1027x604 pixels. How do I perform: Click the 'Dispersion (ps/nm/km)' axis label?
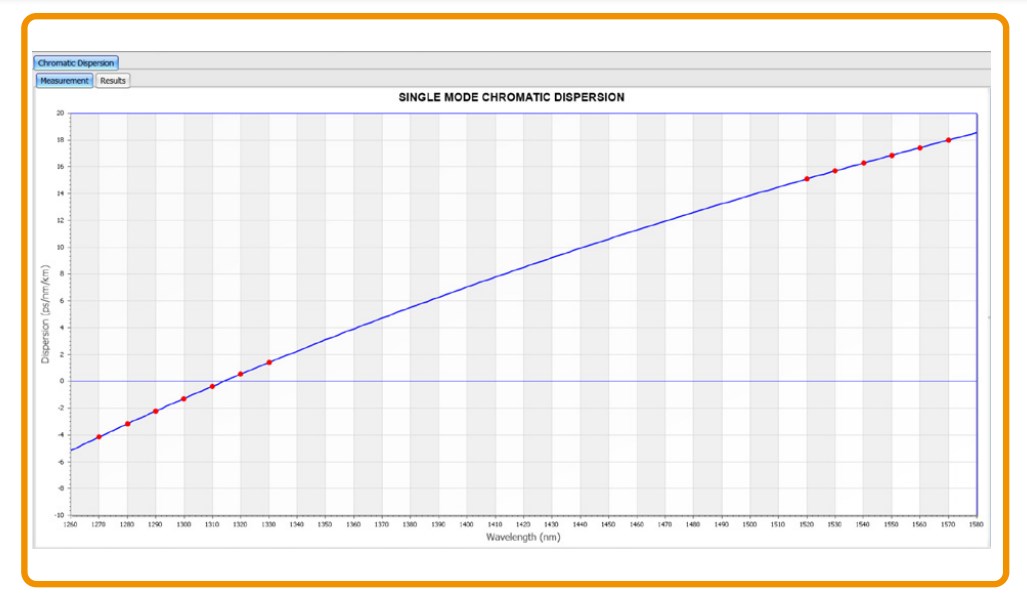click(x=45, y=314)
